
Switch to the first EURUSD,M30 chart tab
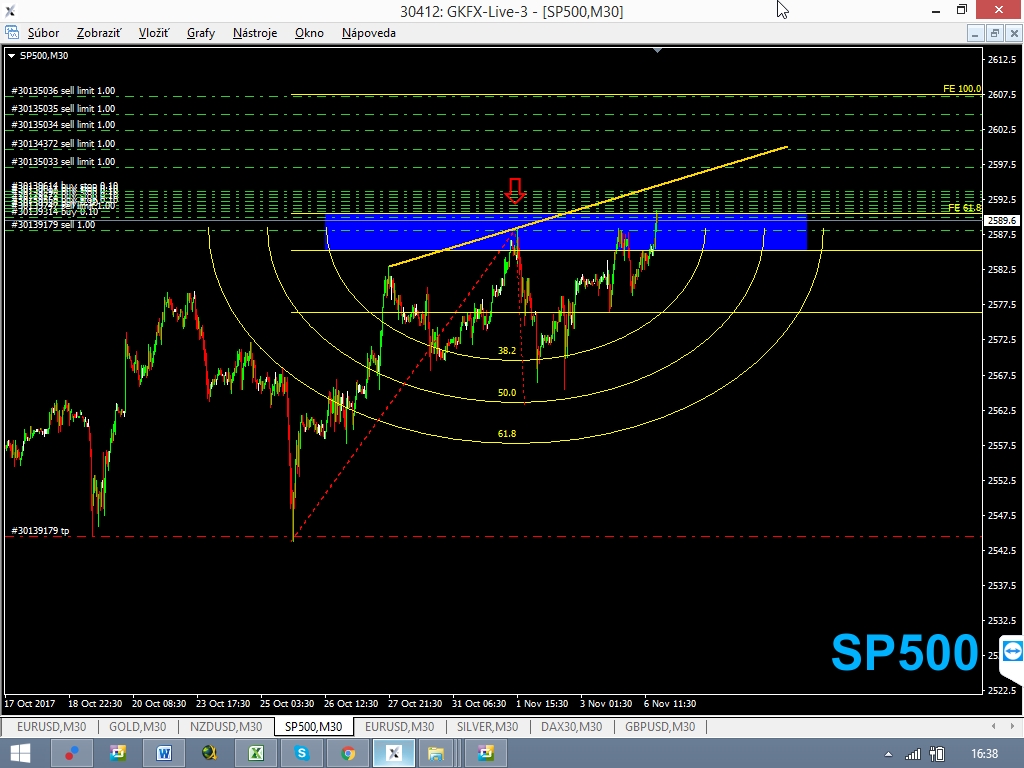[x=51, y=726]
